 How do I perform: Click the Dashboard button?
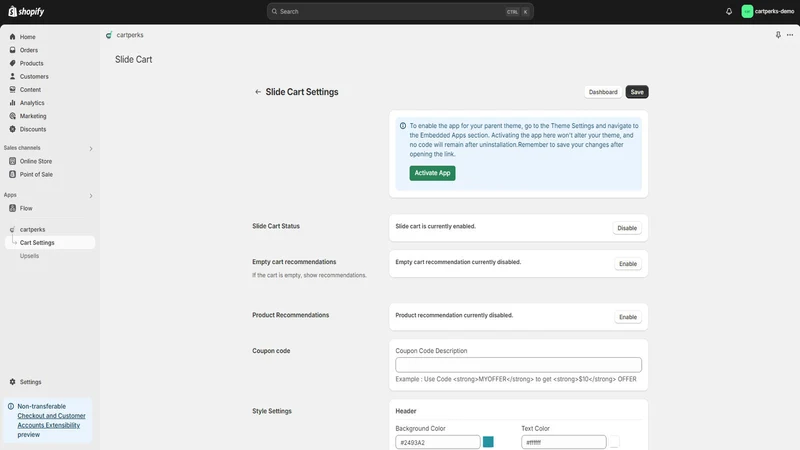pyautogui.click(x=603, y=92)
